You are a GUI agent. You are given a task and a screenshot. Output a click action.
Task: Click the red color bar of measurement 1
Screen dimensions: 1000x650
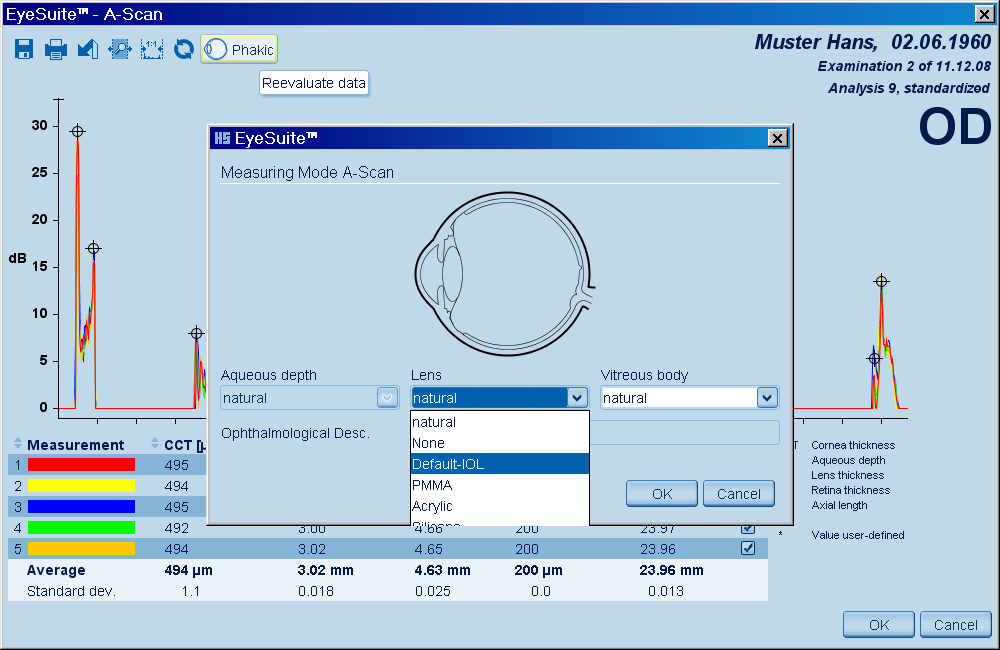(x=81, y=465)
